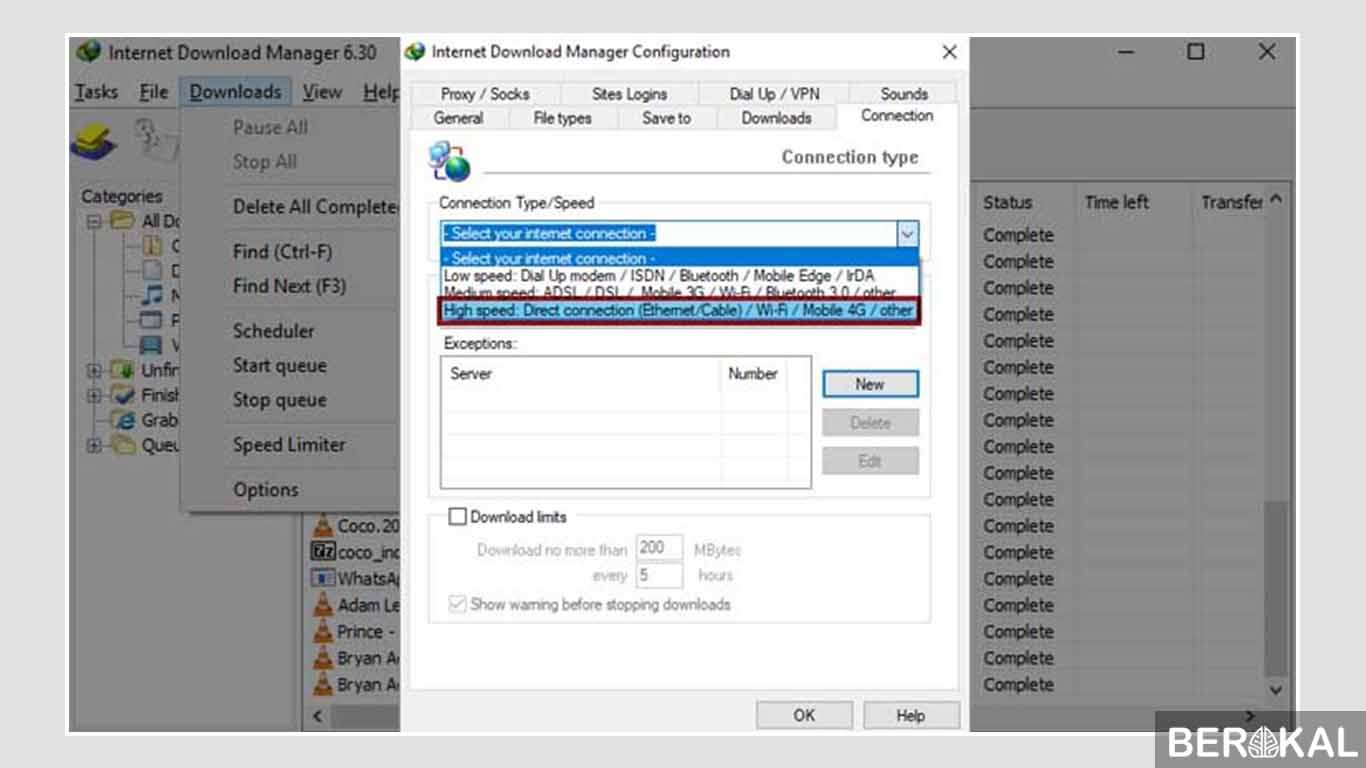This screenshot has width=1366, height=768.
Task: Click the every hours input field
Action: (x=659, y=576)
